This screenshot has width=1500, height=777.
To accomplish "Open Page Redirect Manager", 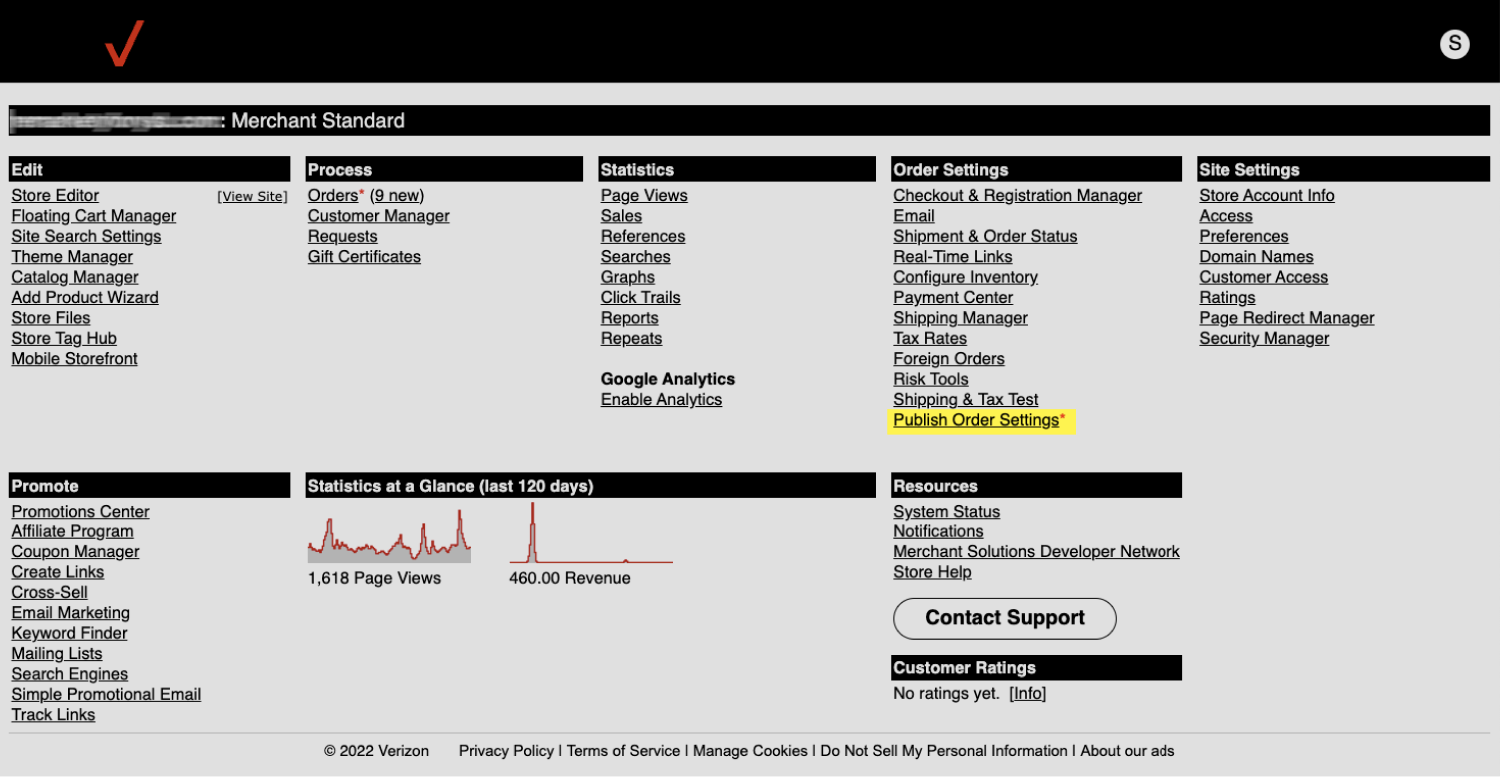I will coord(1287,318).
